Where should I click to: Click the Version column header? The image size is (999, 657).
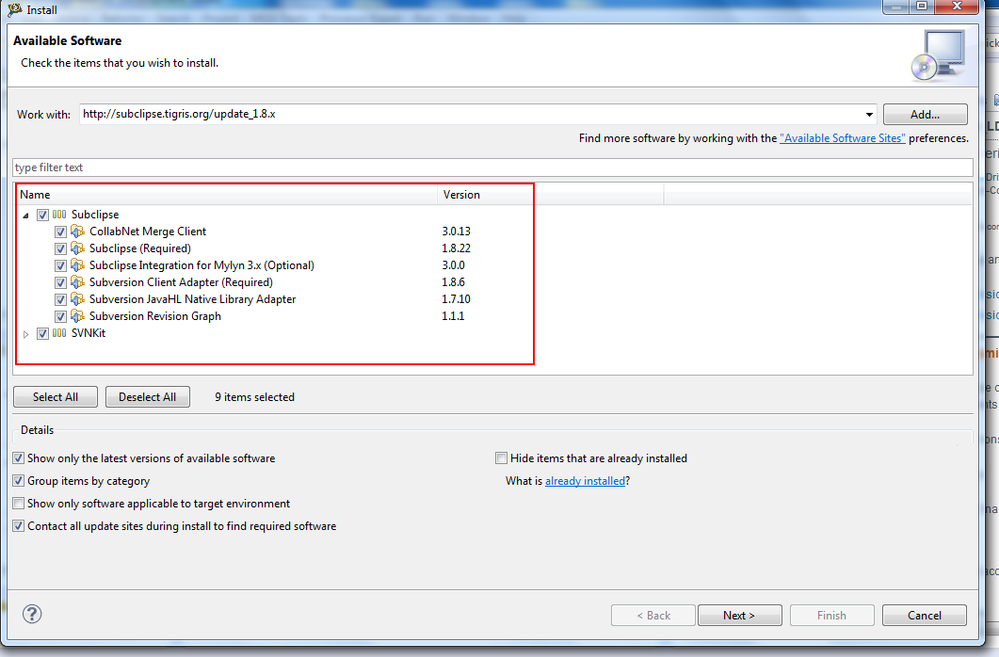click(550, 195)
